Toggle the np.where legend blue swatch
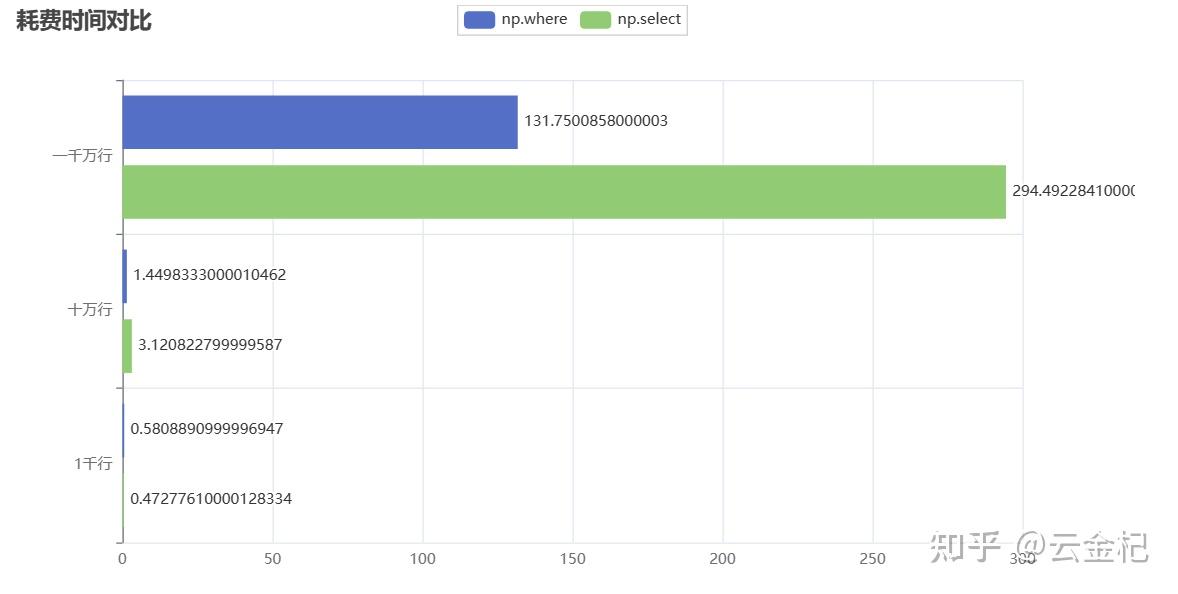This screenshot has width=1178, height=594. coord(480,19)
